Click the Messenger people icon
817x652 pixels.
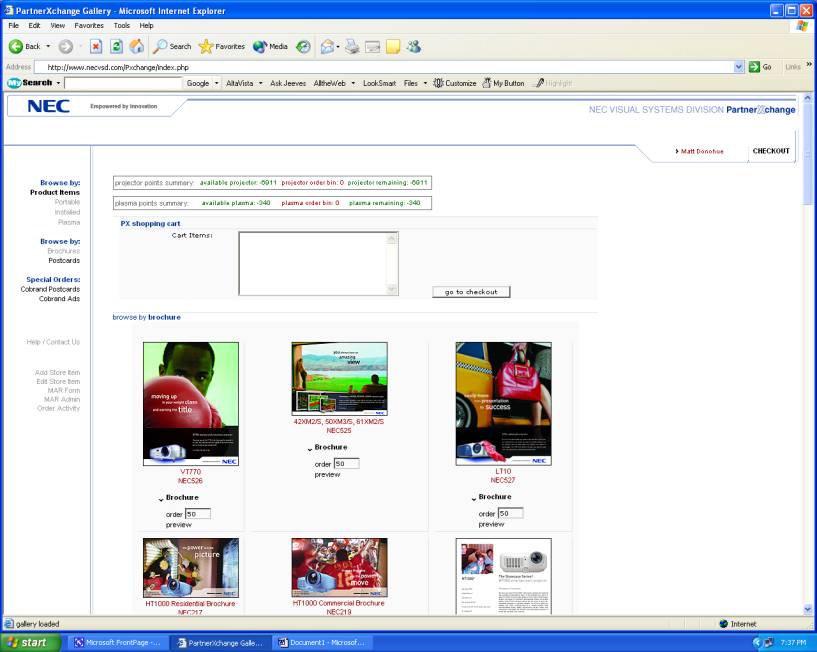tap(414, 46)
